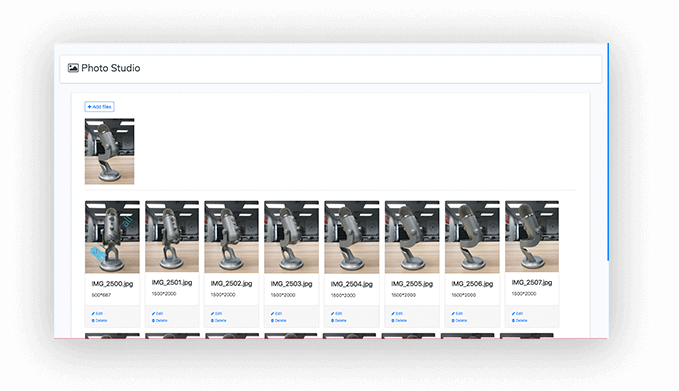Select the IMG_2505.jpg thumbnail
Screen dimensions: 679x391
point(412,237)
